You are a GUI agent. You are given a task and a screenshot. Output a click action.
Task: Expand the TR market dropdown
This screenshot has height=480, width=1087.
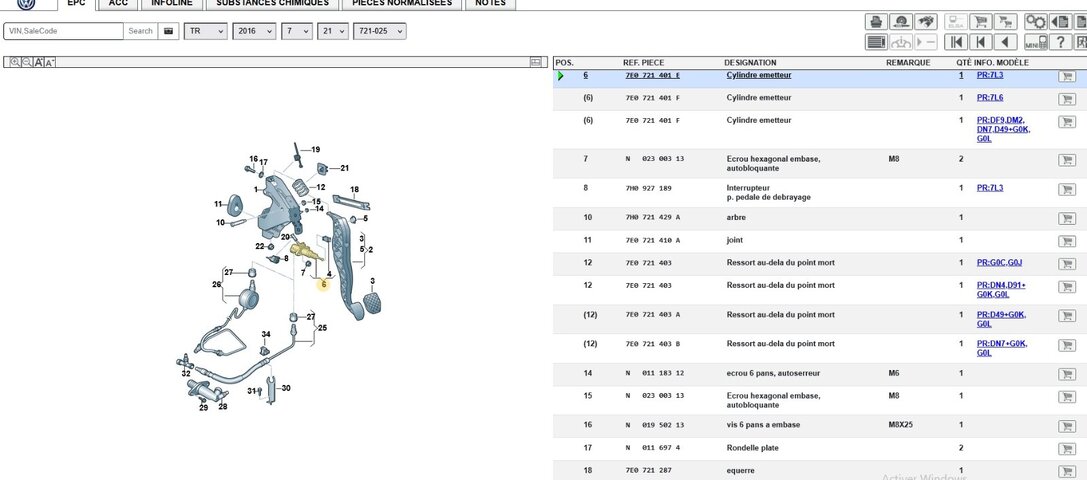point(206,31)
